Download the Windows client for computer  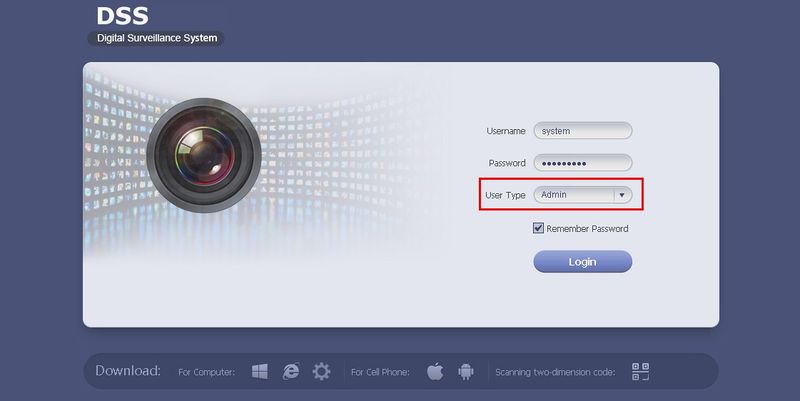pos(260,371)
